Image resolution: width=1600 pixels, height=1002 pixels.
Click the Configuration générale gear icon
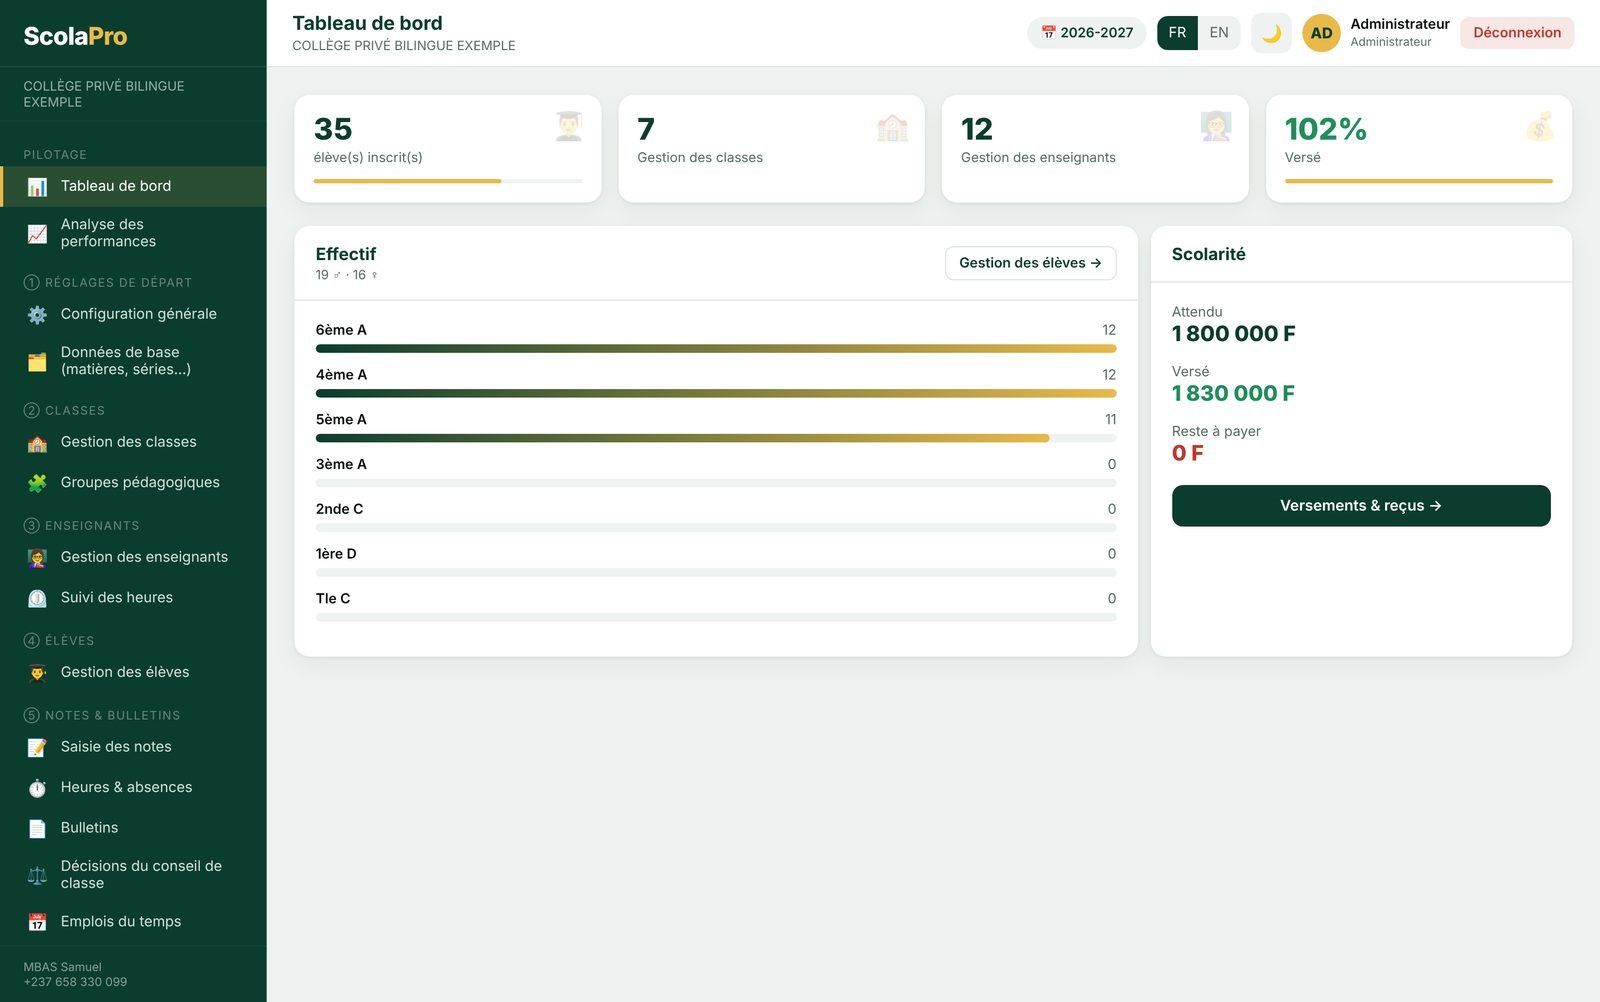[37, 315]
